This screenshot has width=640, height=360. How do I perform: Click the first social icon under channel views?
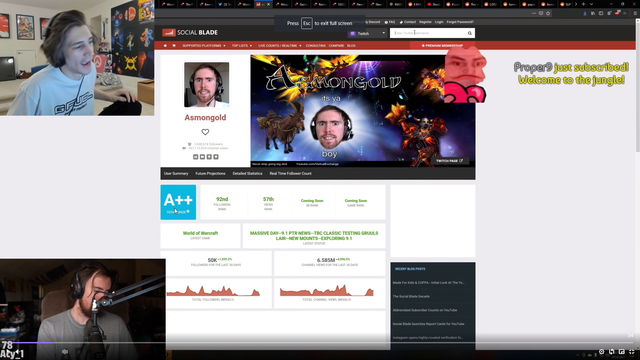pyautogui.click(x=196, y=157)
